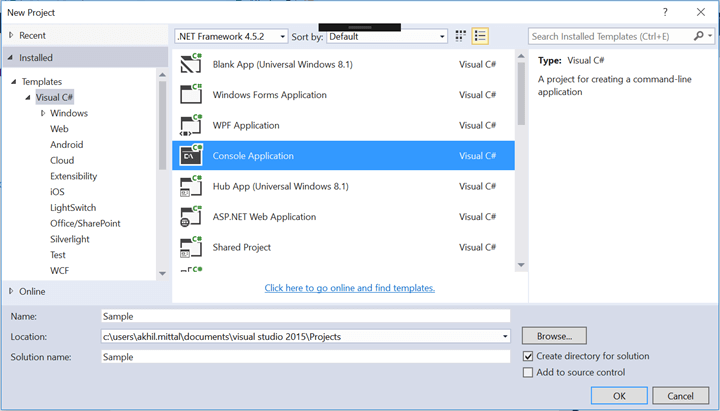Image resolution: width=720 pixels, height=411 pixels.
Task: Click the Browse... button
Action: click(554, 336)
